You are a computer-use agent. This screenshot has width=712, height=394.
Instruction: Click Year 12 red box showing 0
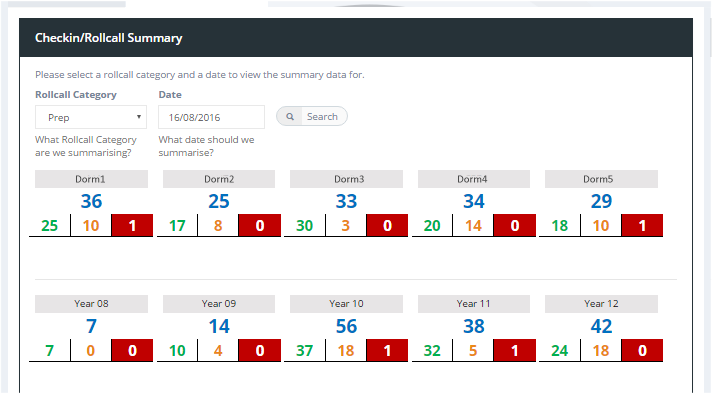642,350
